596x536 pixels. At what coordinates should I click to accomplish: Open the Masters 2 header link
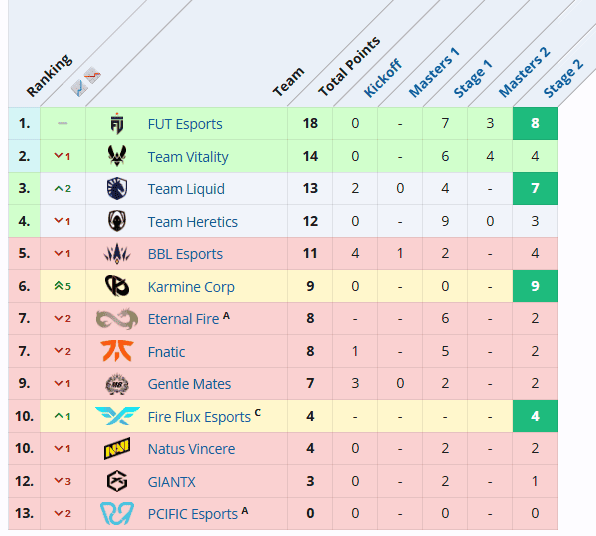click(x=525, y=72)
